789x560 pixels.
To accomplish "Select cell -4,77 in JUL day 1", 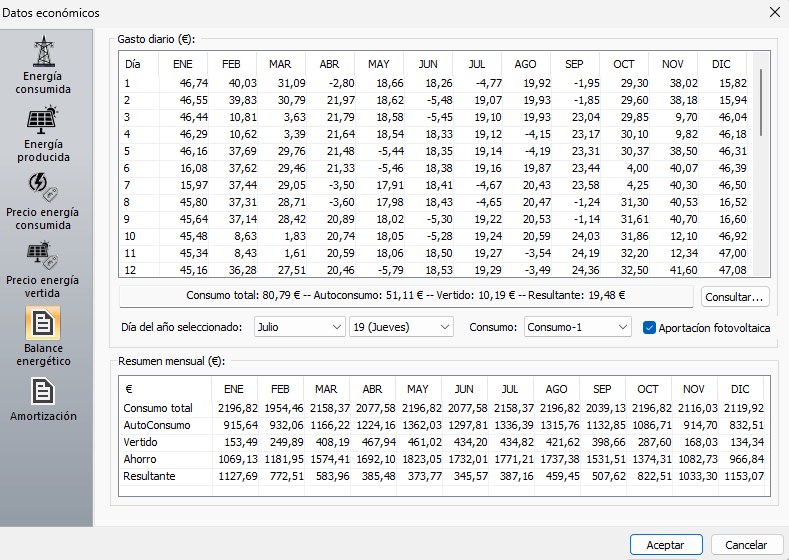I will click(x=489, y=84).
